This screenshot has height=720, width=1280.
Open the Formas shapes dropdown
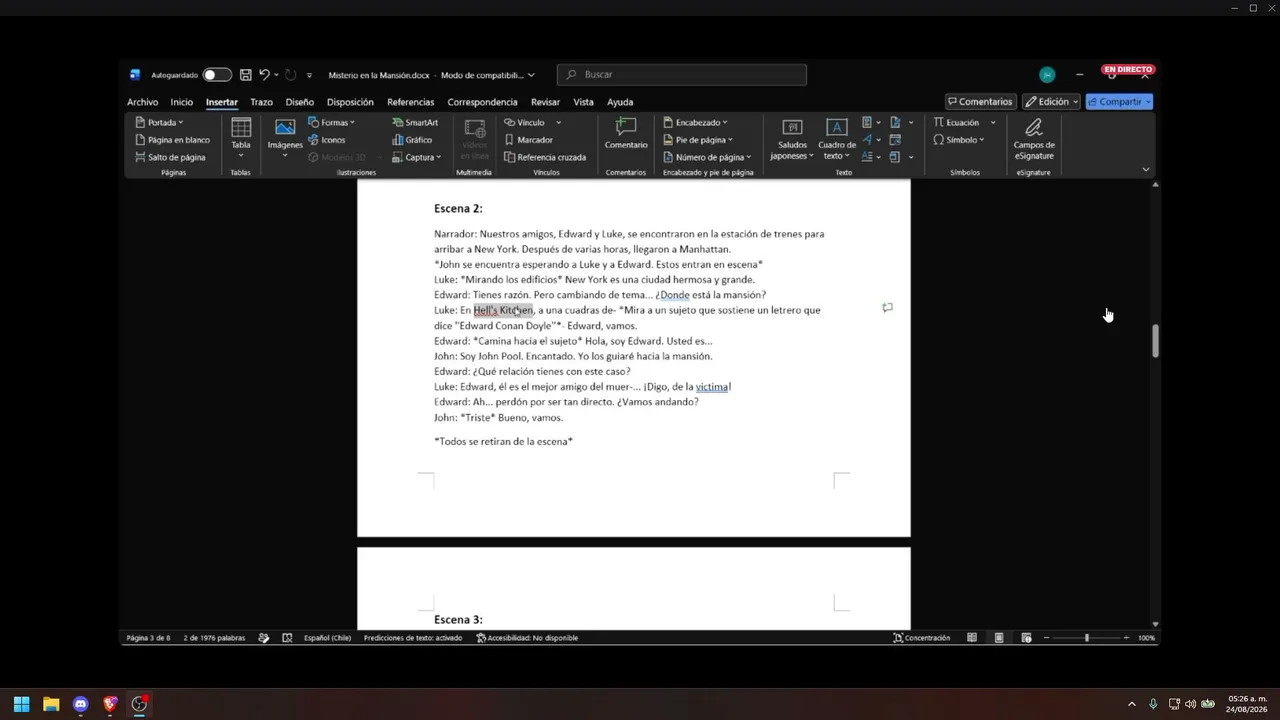(331, 123)
